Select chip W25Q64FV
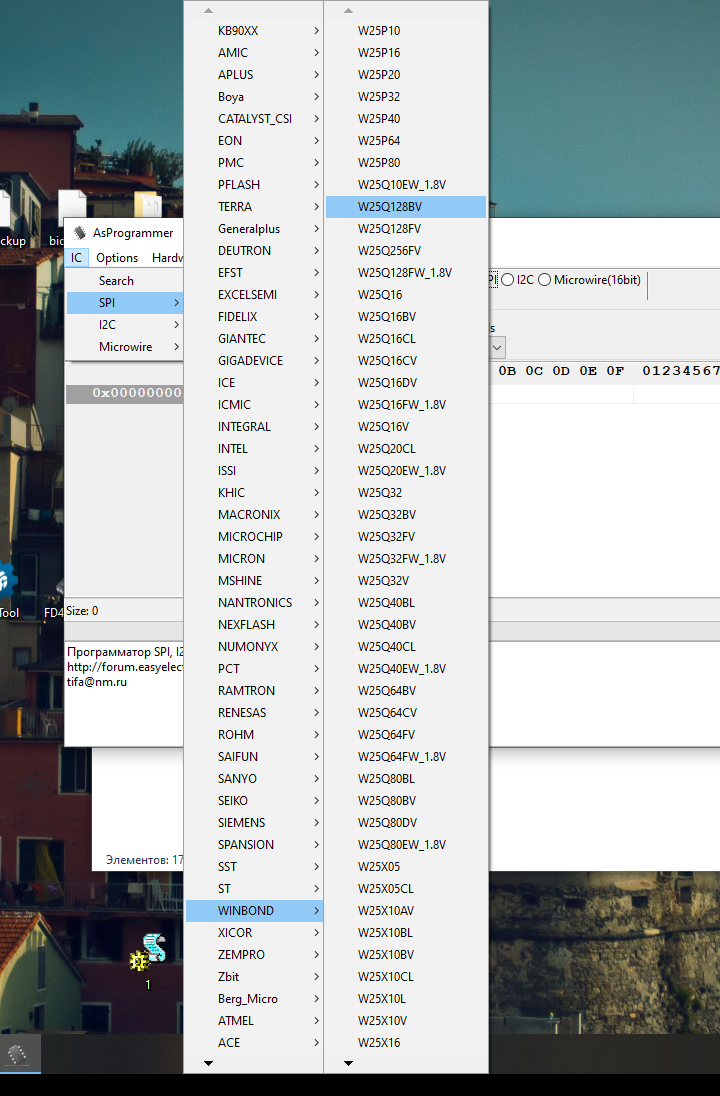 click(x=405, y=735)
